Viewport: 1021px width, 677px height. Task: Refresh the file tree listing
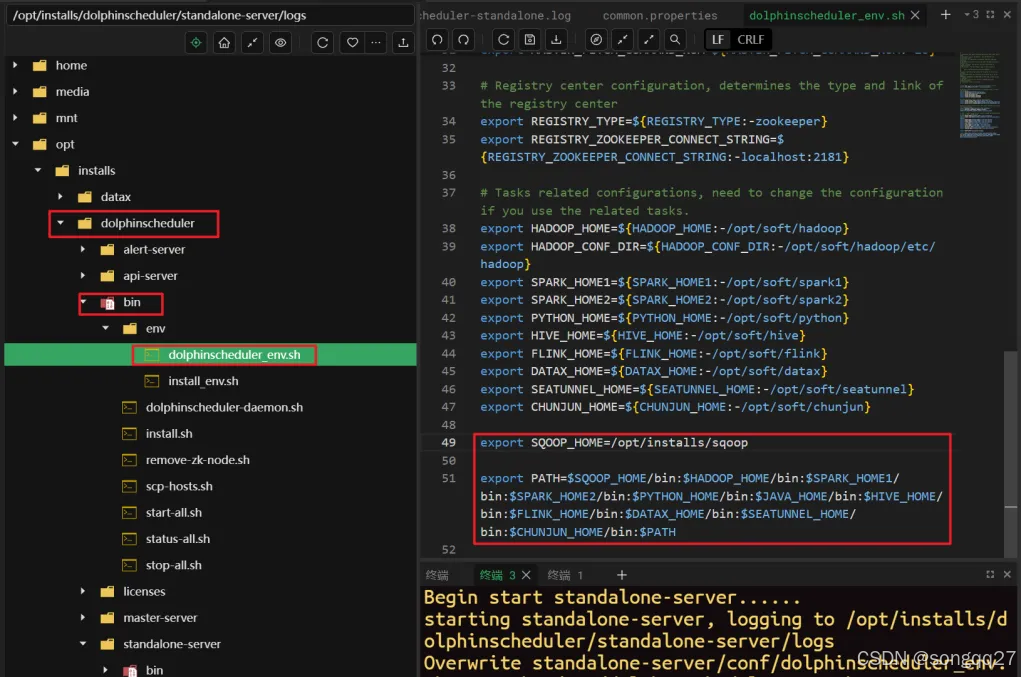coord(322,42)
